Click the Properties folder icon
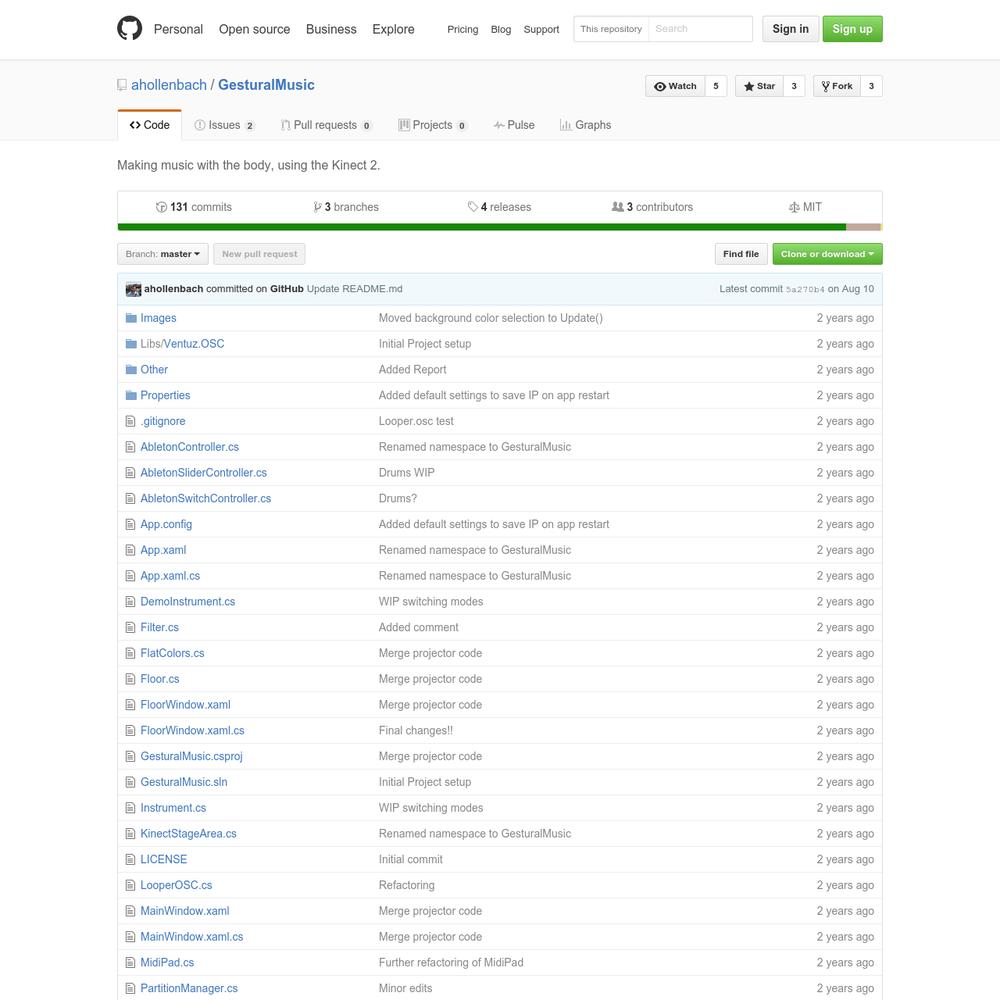 pos(131,395)
